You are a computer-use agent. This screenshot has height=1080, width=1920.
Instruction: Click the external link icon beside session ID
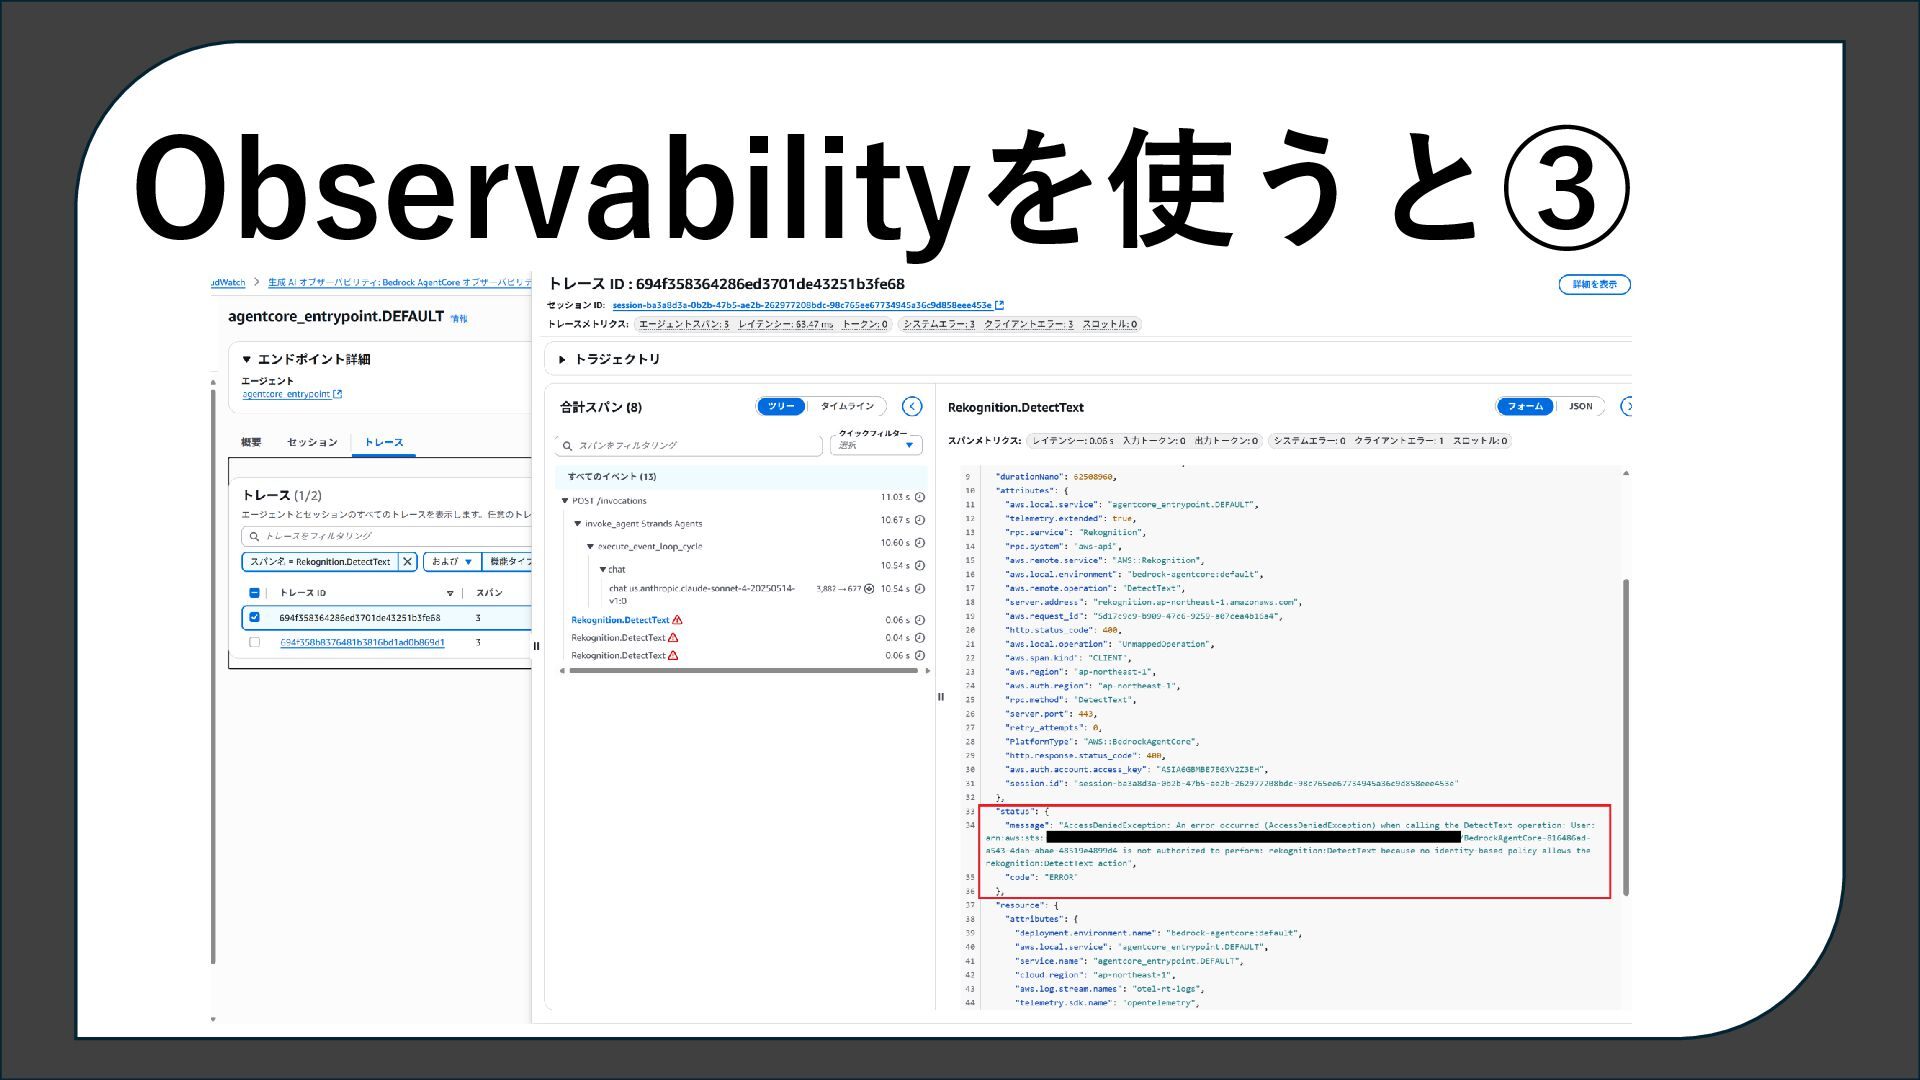(x=999, y=305)
